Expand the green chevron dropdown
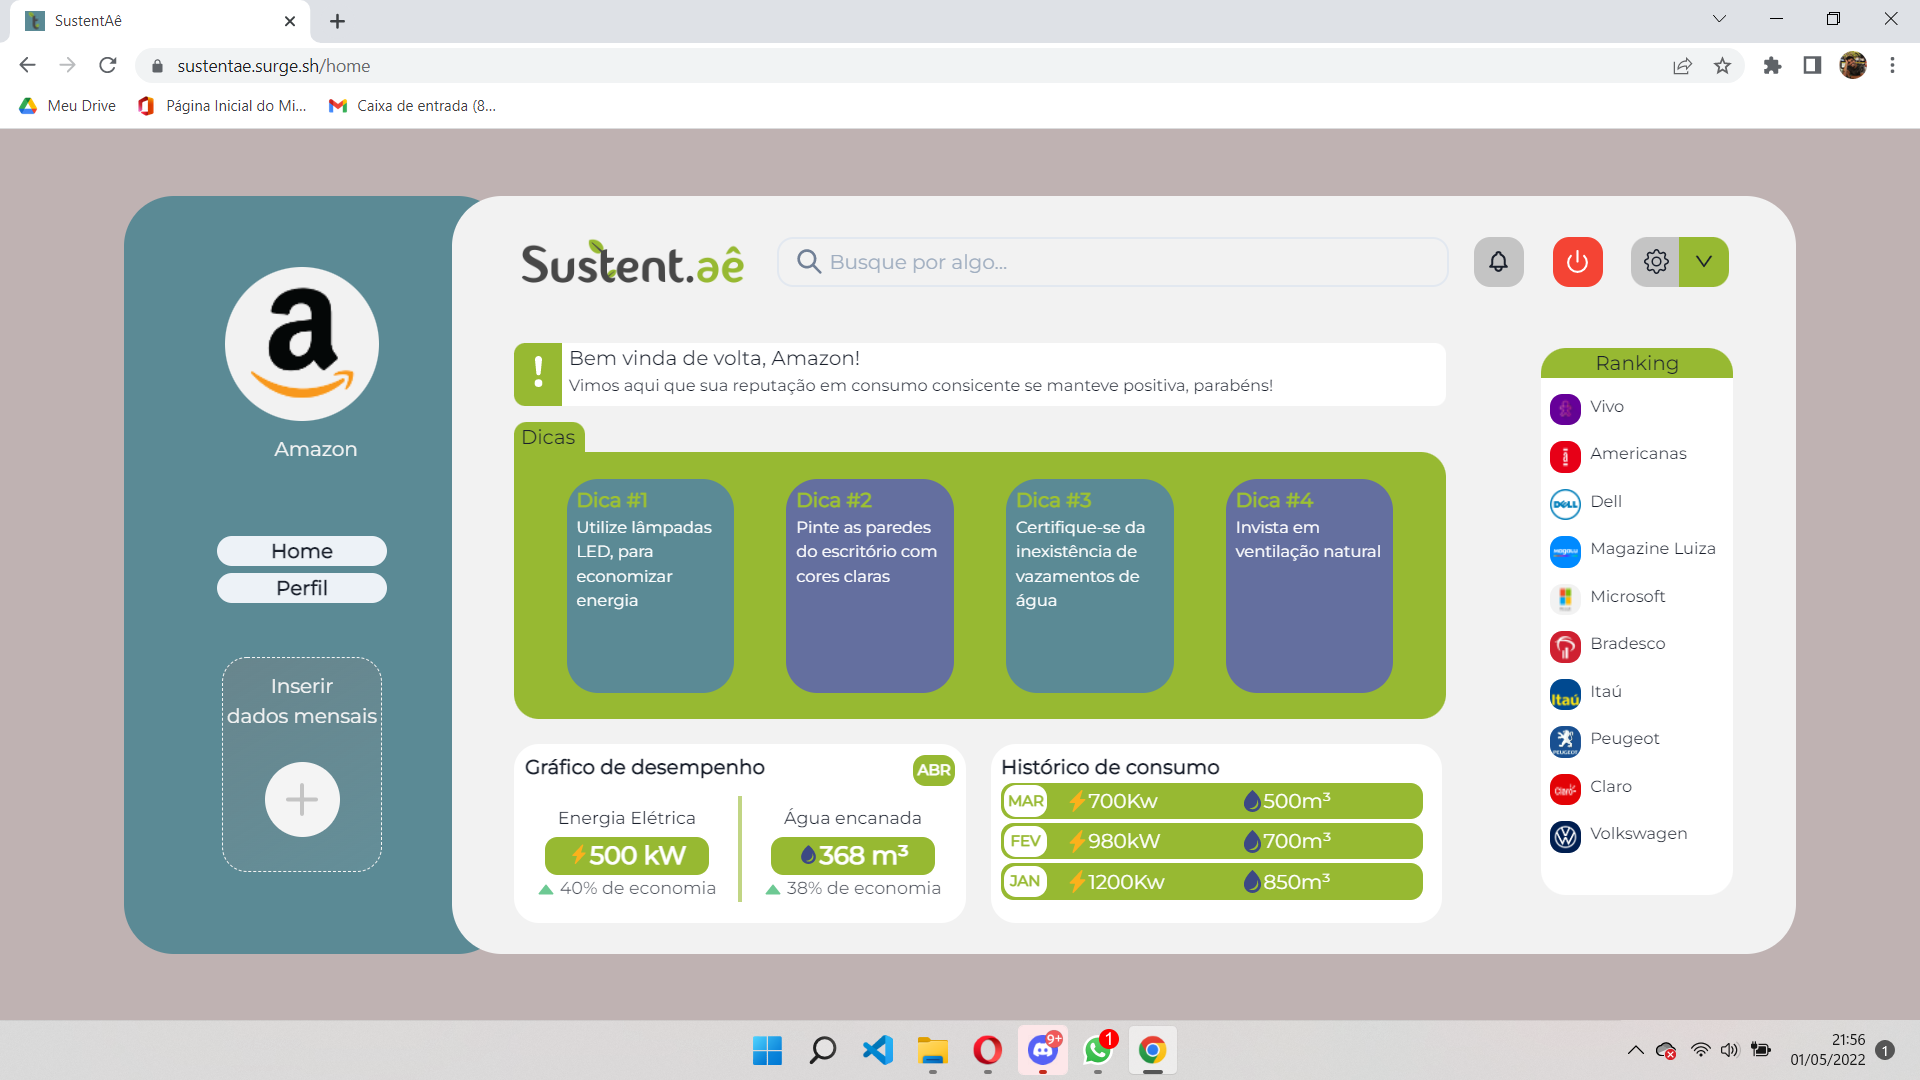Screen dimensions: 1920x1080 1704,262
